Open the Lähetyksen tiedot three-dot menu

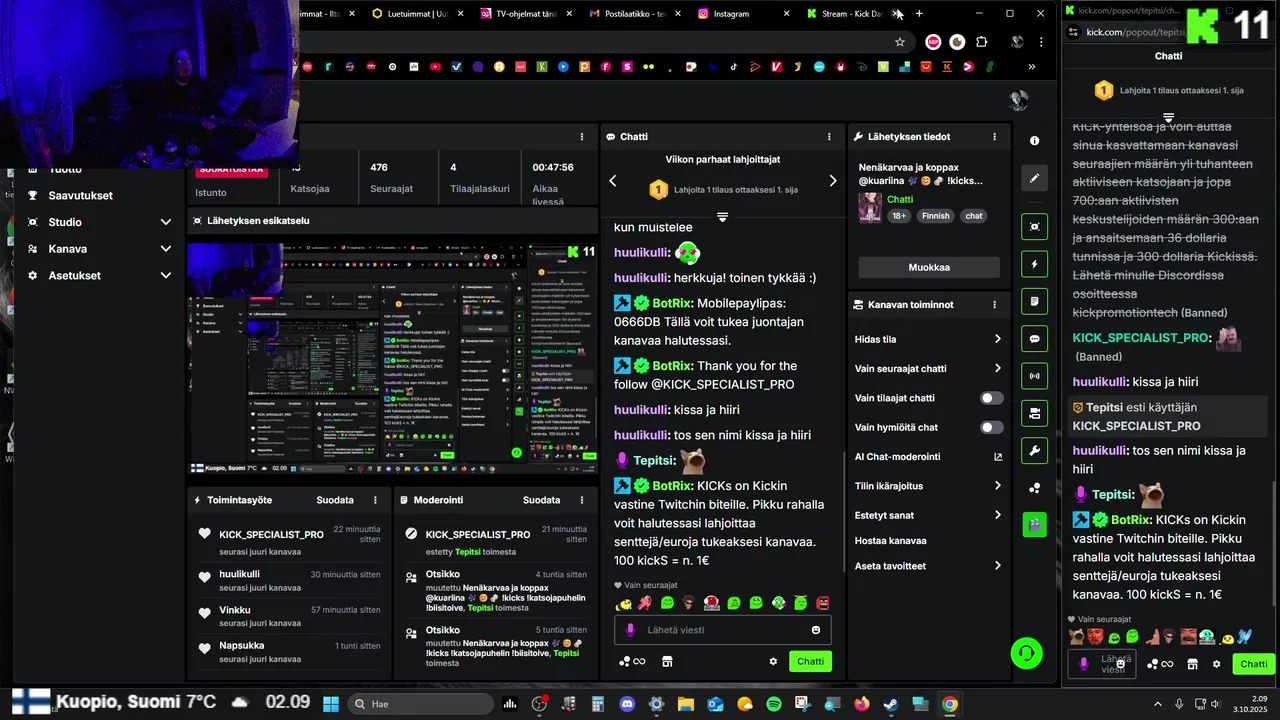coord(994,137)
